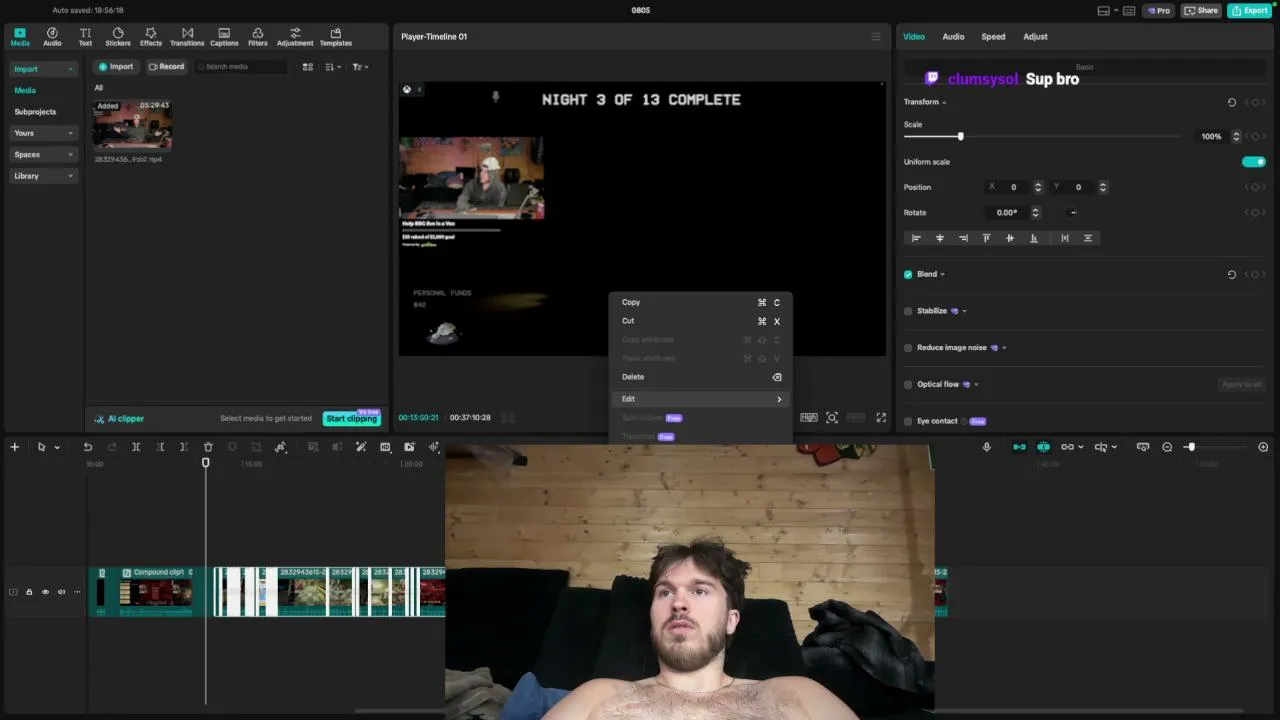
Task: Open the selection tool dropdown arrow
Action: (x=57, y=448)
